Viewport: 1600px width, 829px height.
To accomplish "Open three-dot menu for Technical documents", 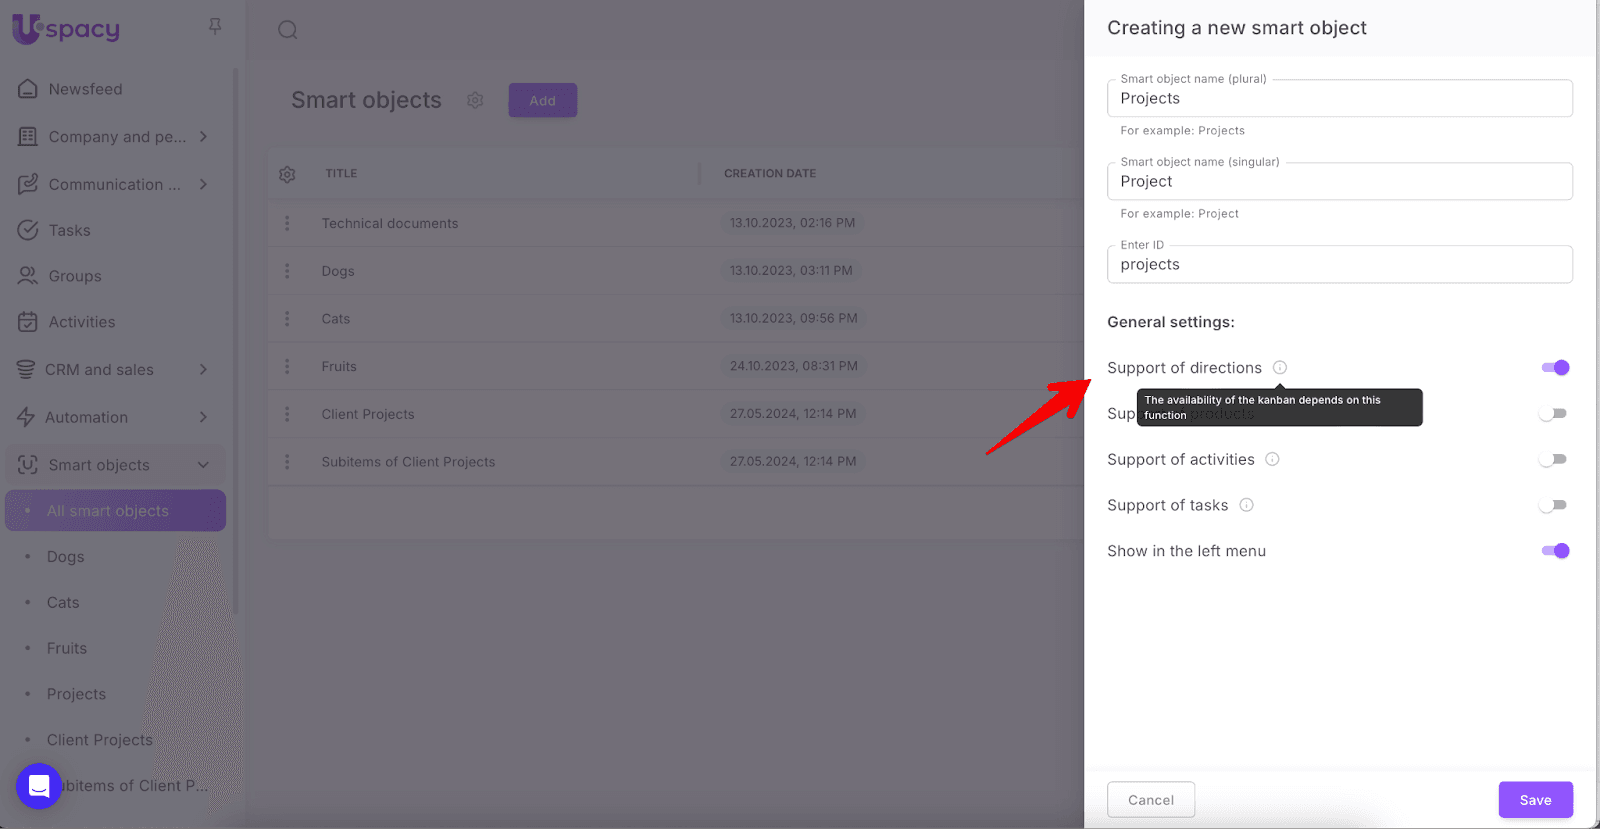I will coord(287,223).
